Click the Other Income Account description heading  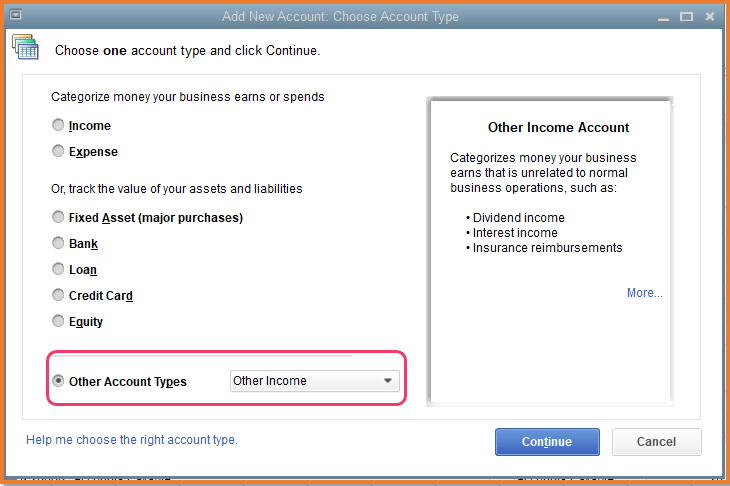coord(558,127)
